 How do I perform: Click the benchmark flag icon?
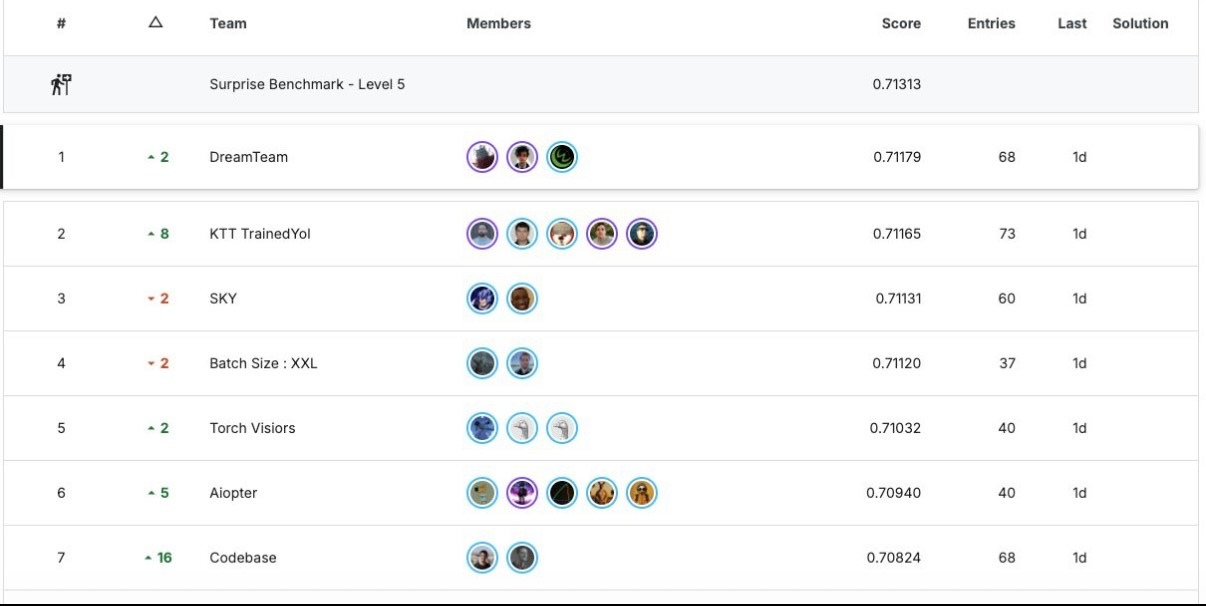pyautogui.click(x=61, y=85)
